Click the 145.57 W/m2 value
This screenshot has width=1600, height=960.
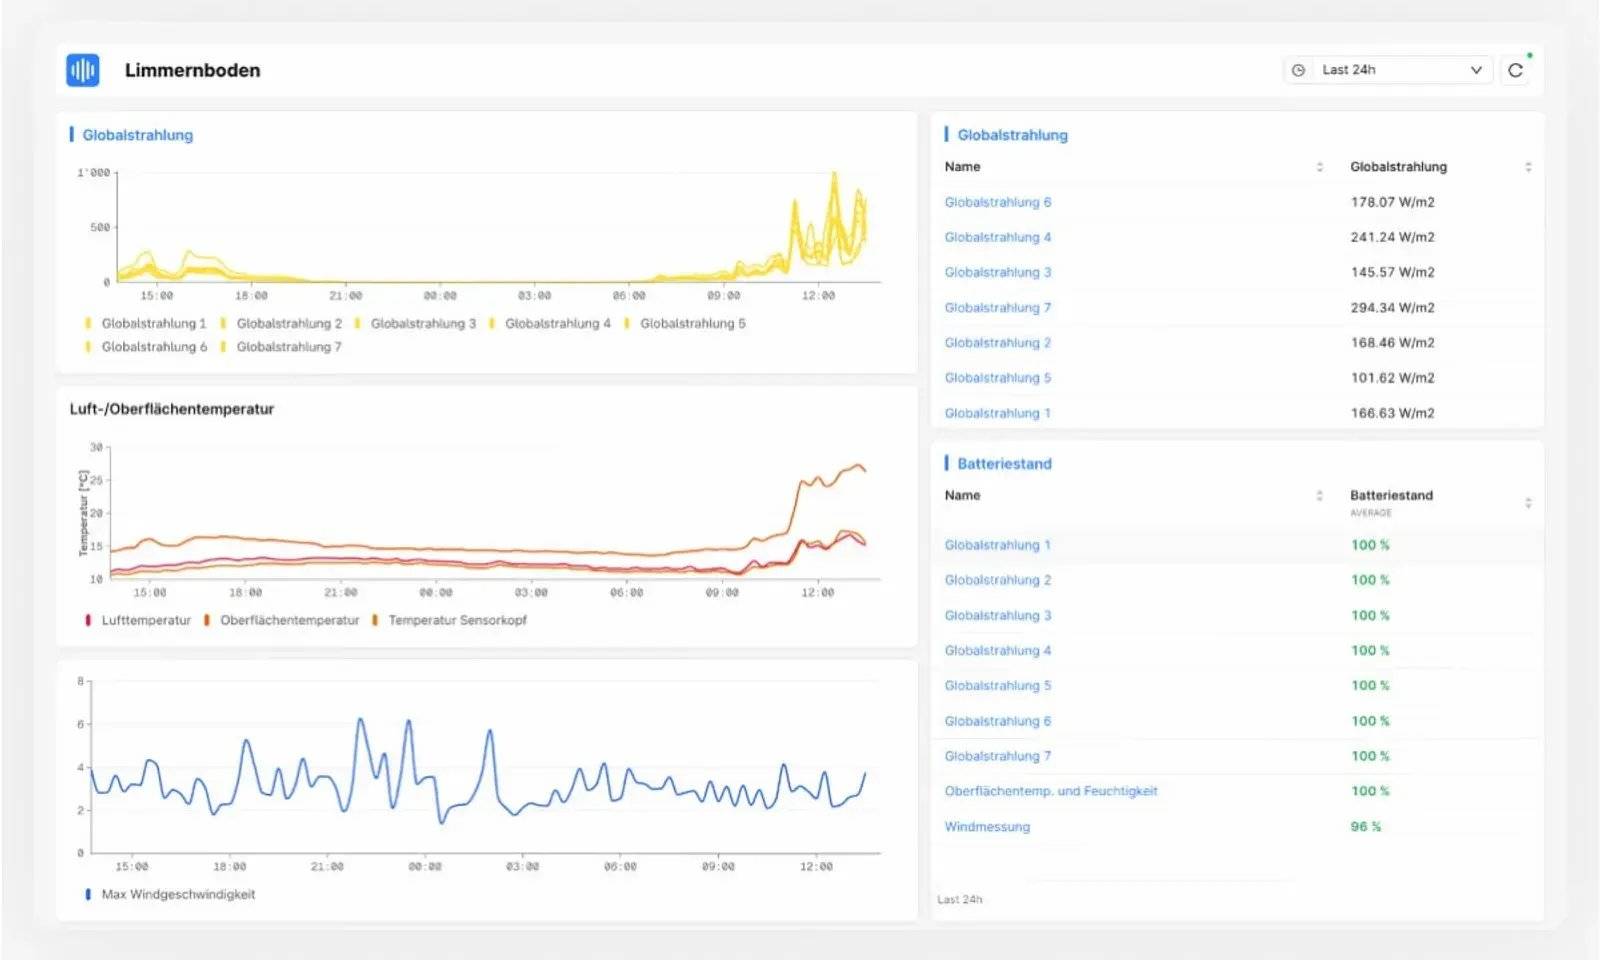1392,272
